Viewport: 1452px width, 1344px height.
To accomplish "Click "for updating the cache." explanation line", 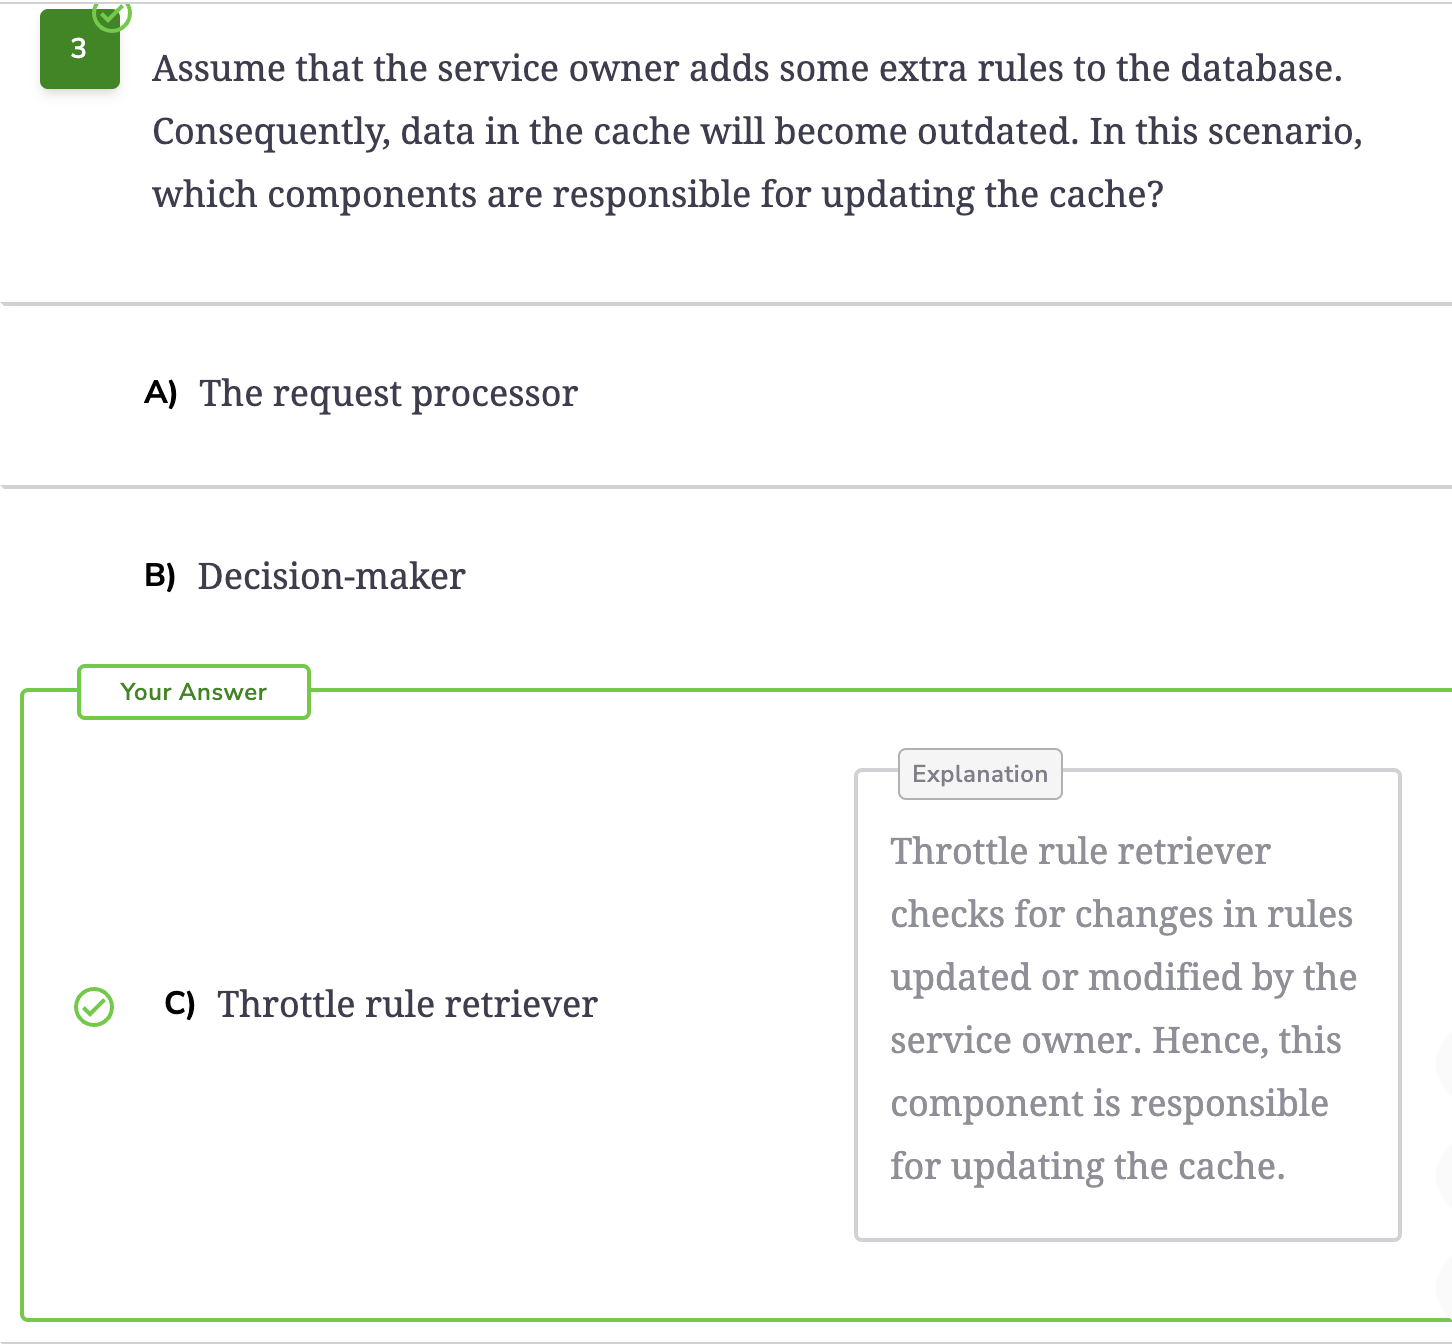I will pos(1087,1167).
